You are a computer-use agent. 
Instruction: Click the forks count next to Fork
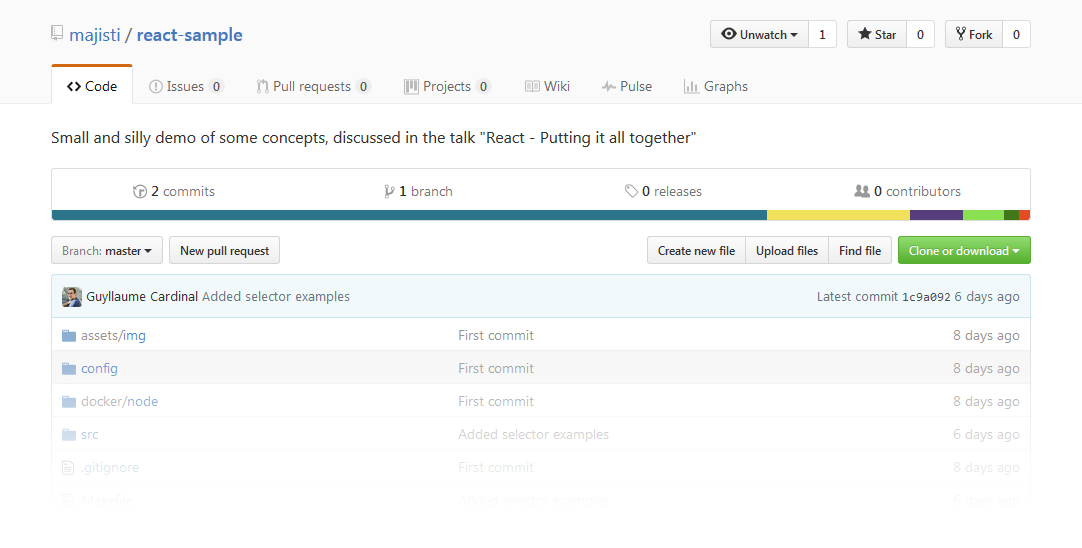click(x=1016, y=35)
